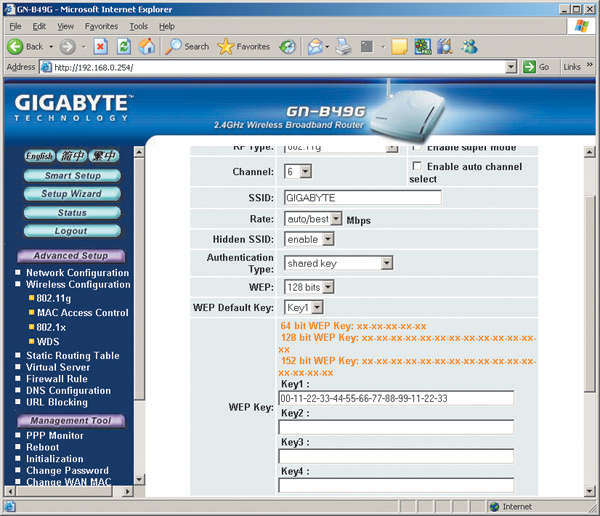This screenshot has width=600, height=516.
Task: Click the Reboot link
Action: 42,447
